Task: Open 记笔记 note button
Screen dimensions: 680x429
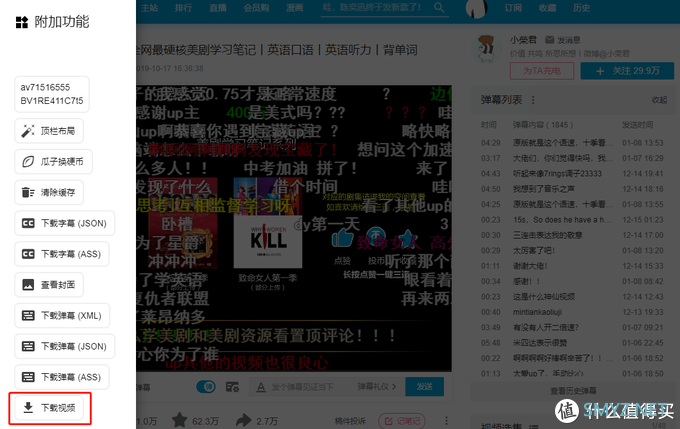Action: [x=402, y=421]
